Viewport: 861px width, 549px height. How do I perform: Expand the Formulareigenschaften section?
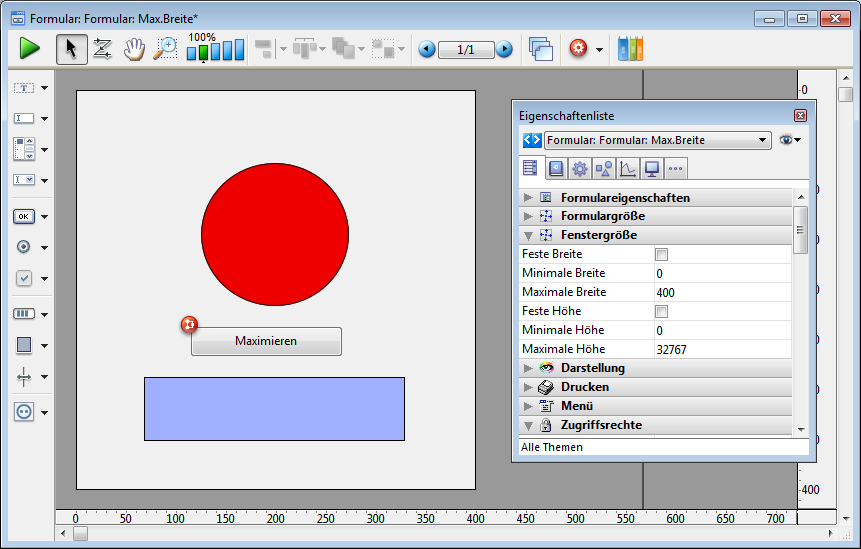[528, 198]
